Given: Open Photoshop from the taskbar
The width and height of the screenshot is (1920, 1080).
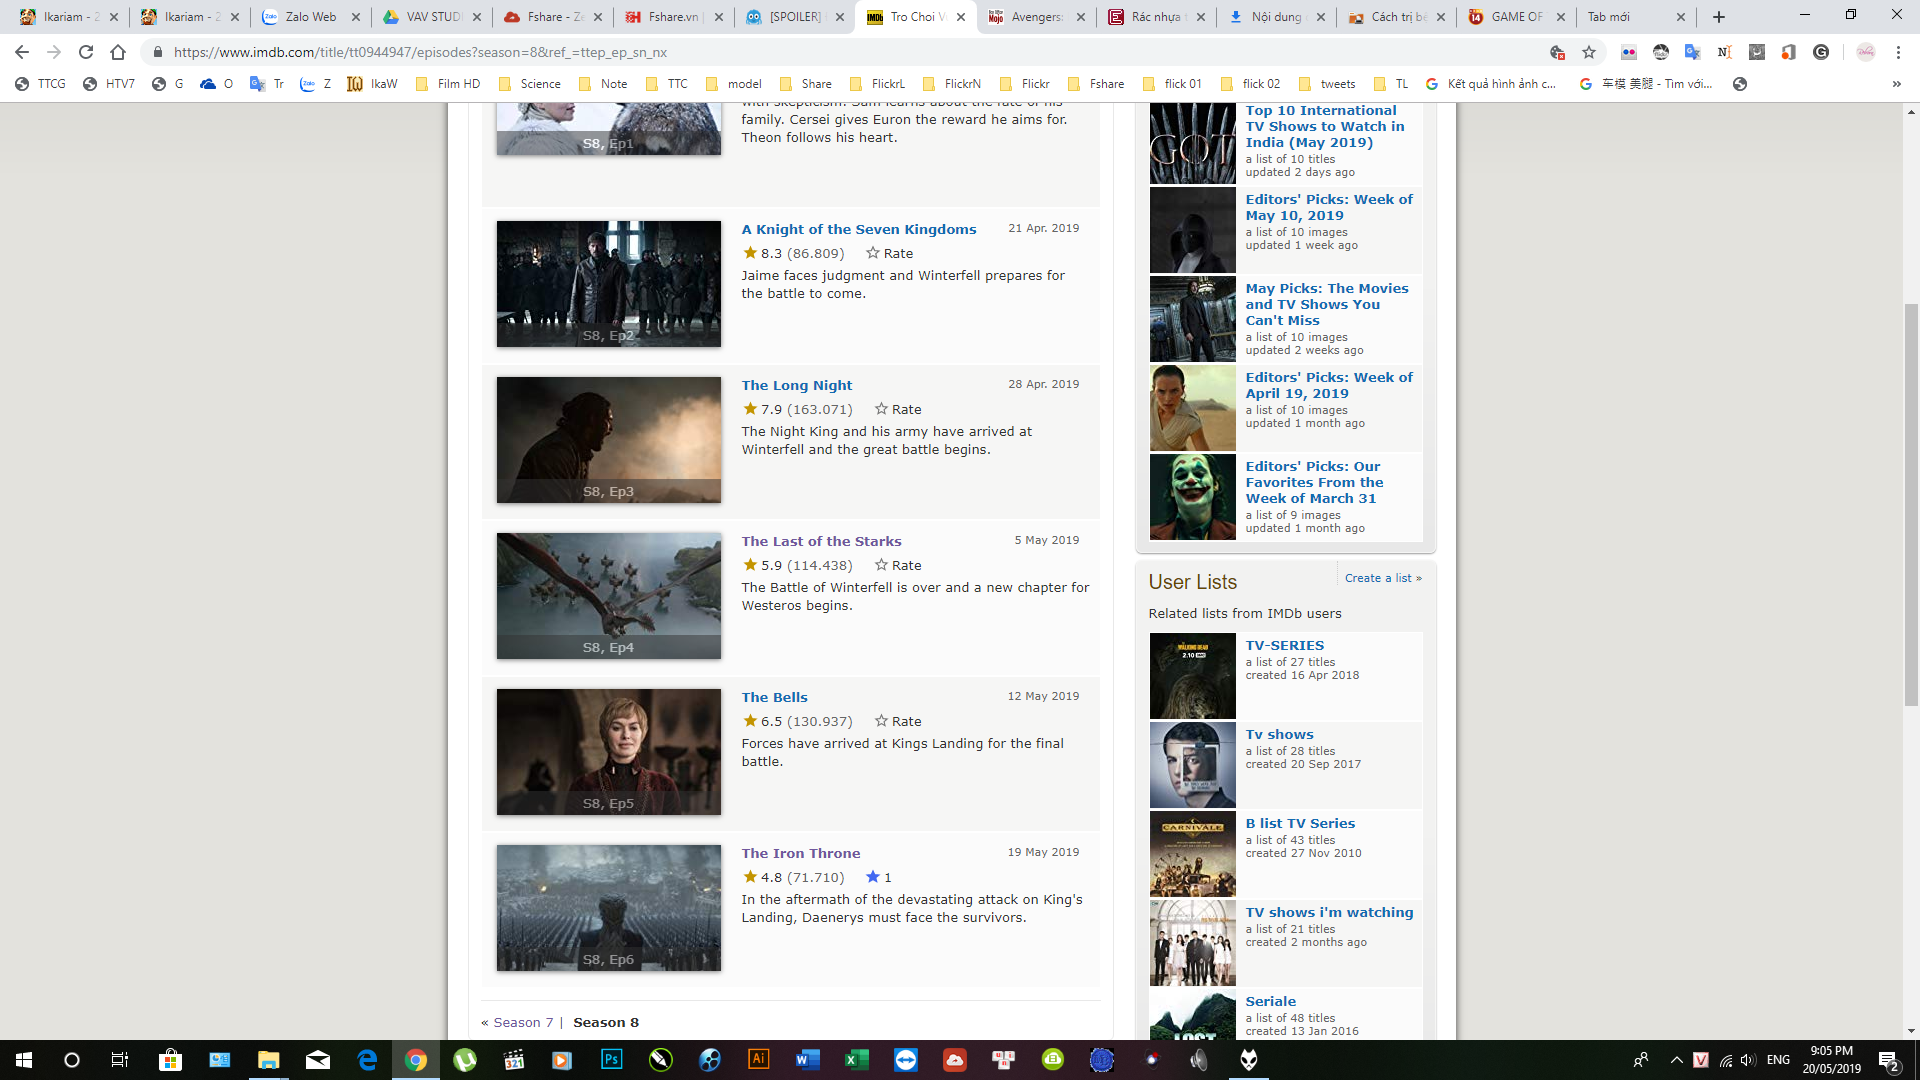Looking at the screenshot, I should tap(611, 1060).
